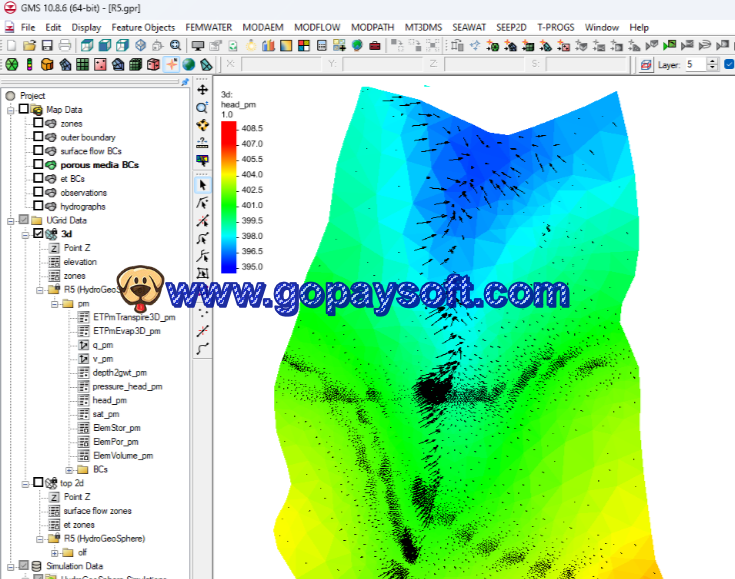This screenshot has height=579, width=735.
Task: Select the Map module icon
Action: (x=171, y=64)
